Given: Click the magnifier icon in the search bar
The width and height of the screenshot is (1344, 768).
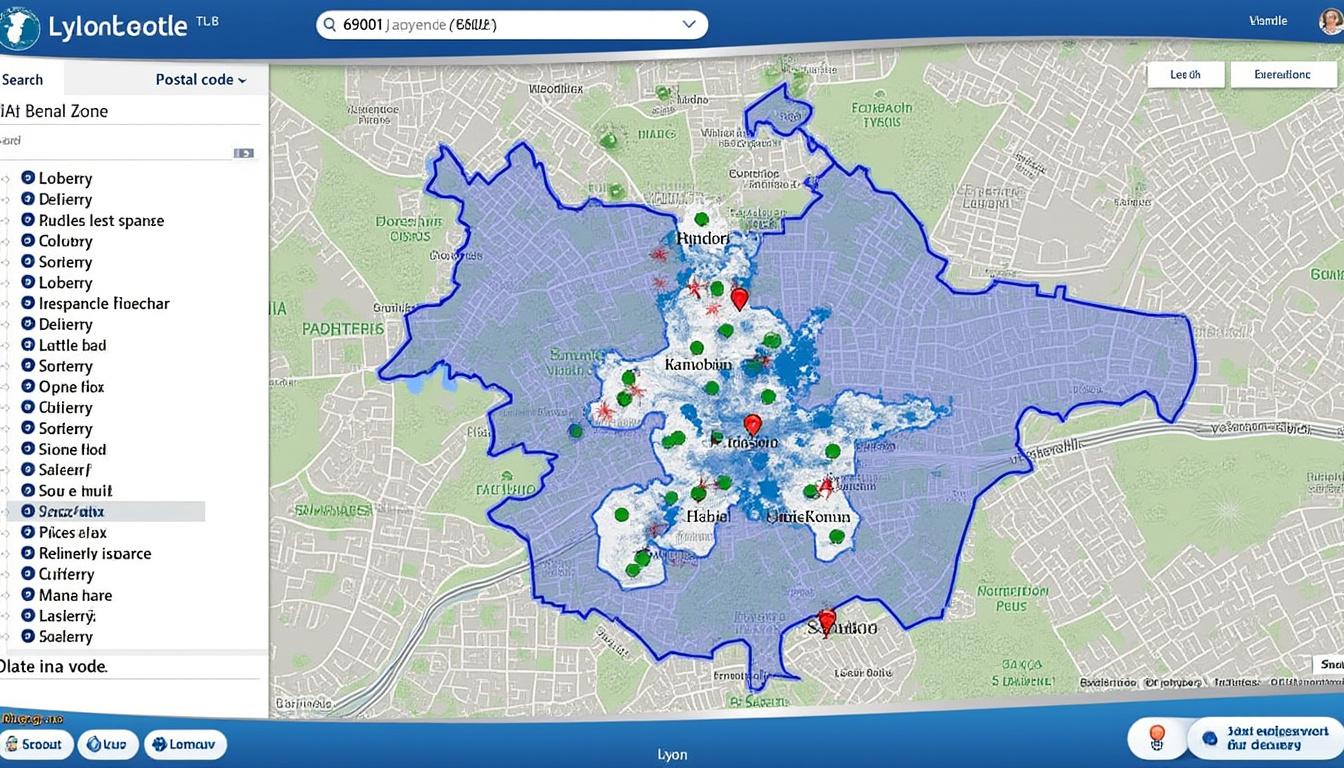Looking at the screenshot, I should pos(330,24).
